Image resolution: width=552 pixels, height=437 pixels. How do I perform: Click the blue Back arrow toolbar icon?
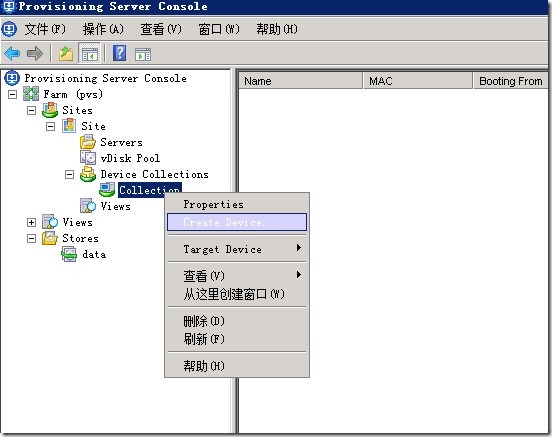[12, 54]
